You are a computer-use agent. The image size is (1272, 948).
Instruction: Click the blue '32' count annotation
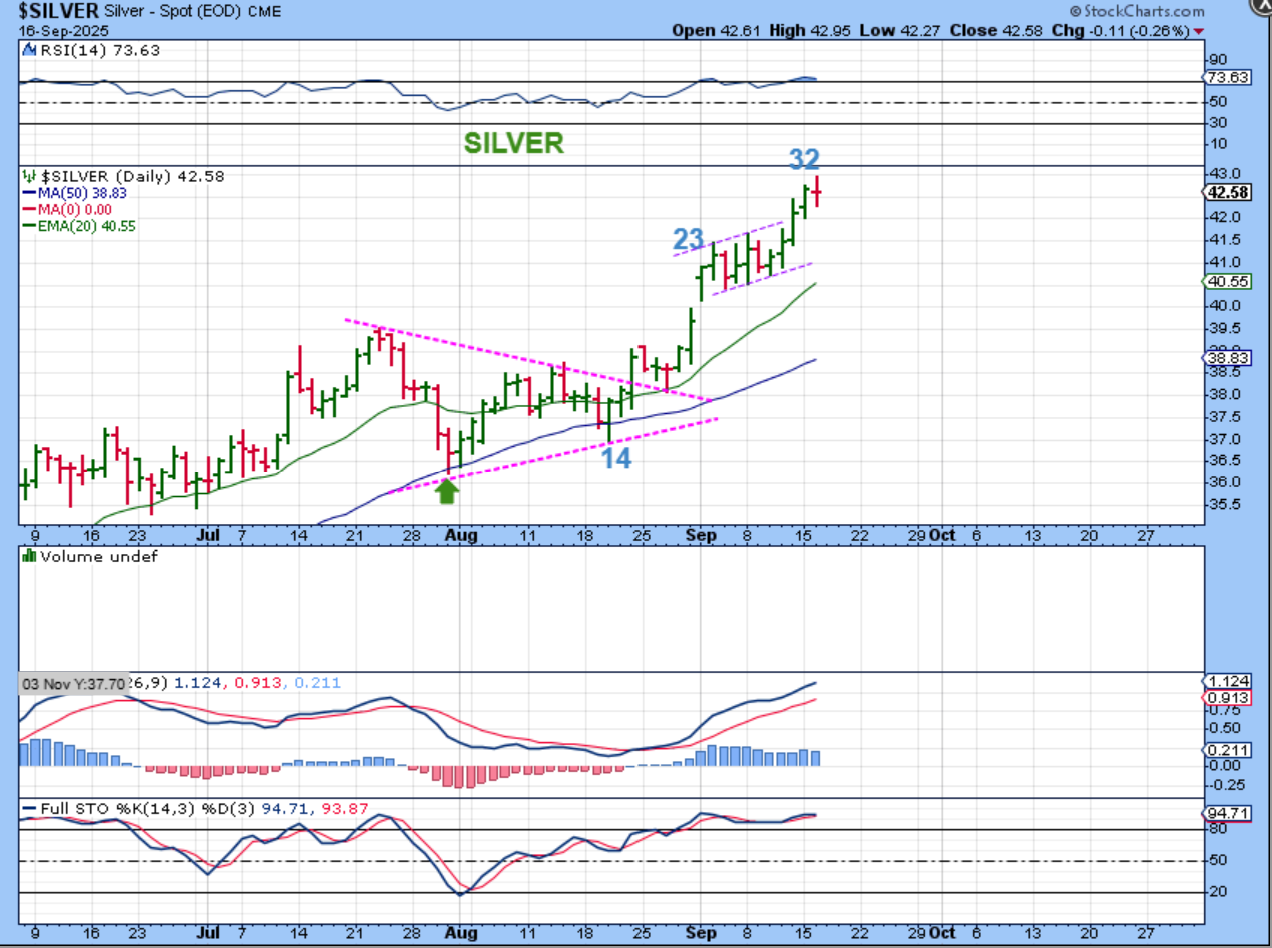[804, 159]
